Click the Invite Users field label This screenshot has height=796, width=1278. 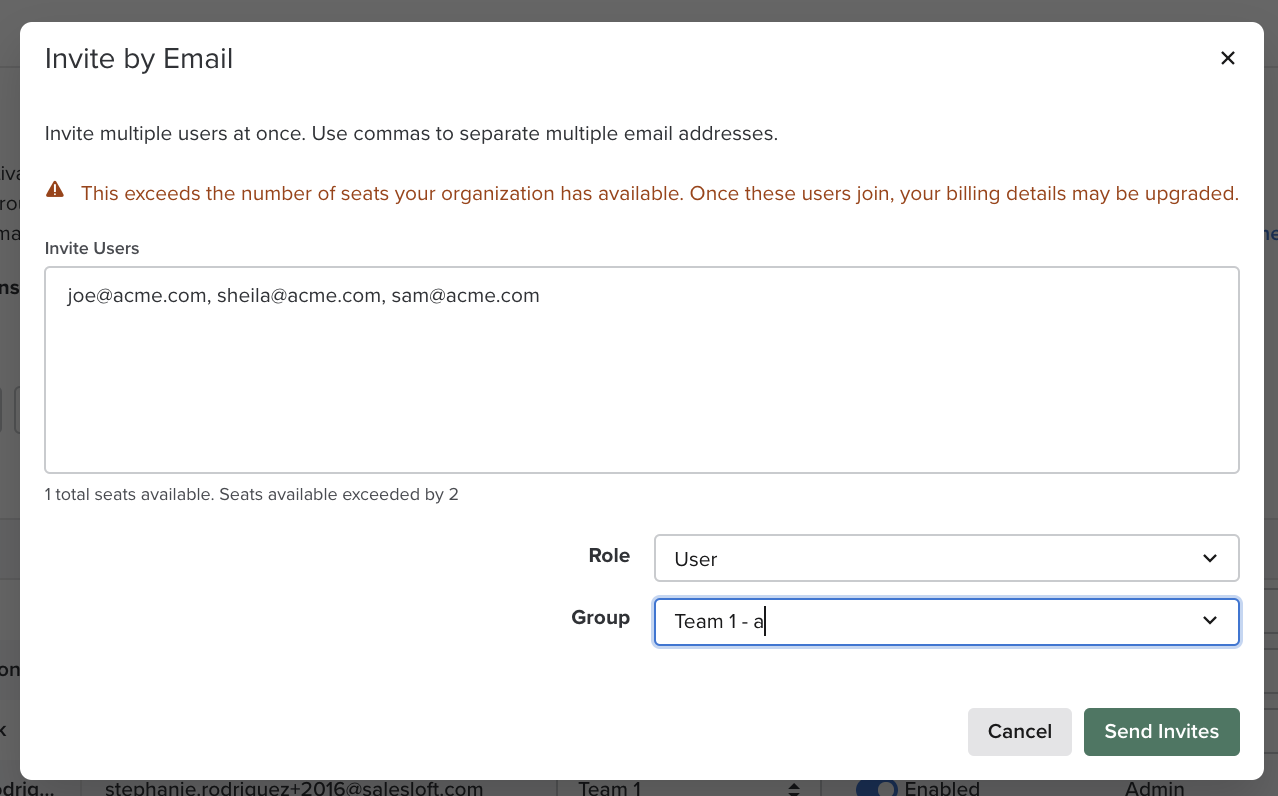pos(92,248)
